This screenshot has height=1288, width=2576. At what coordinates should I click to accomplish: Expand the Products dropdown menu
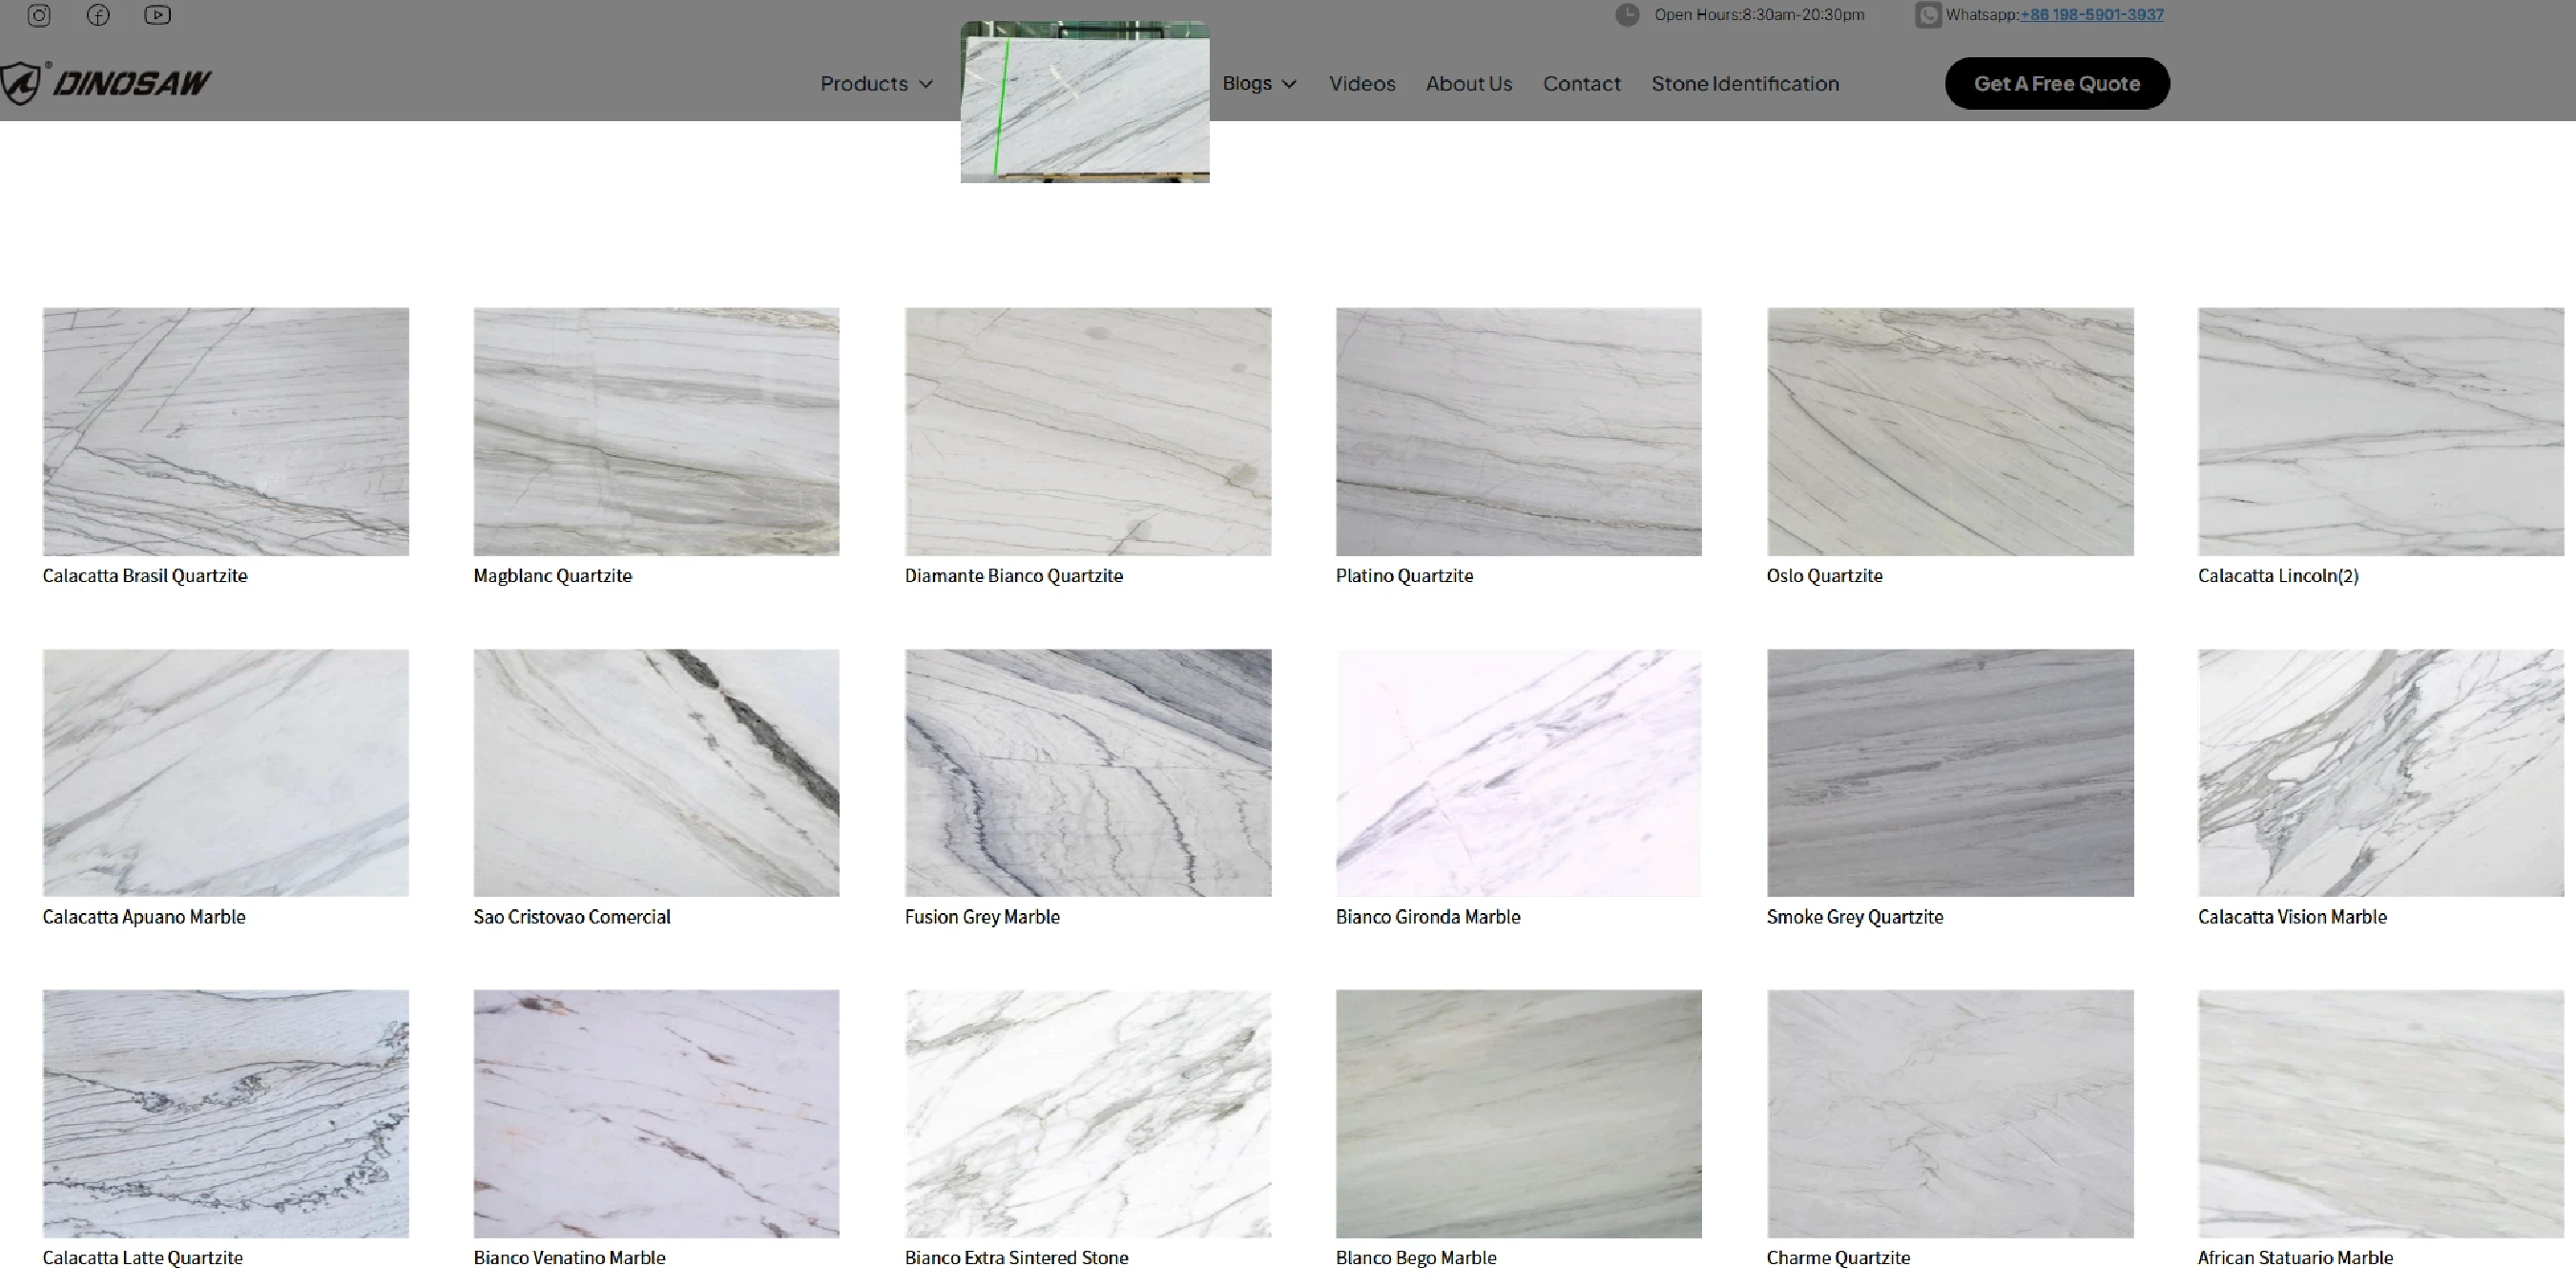[876, 84]
